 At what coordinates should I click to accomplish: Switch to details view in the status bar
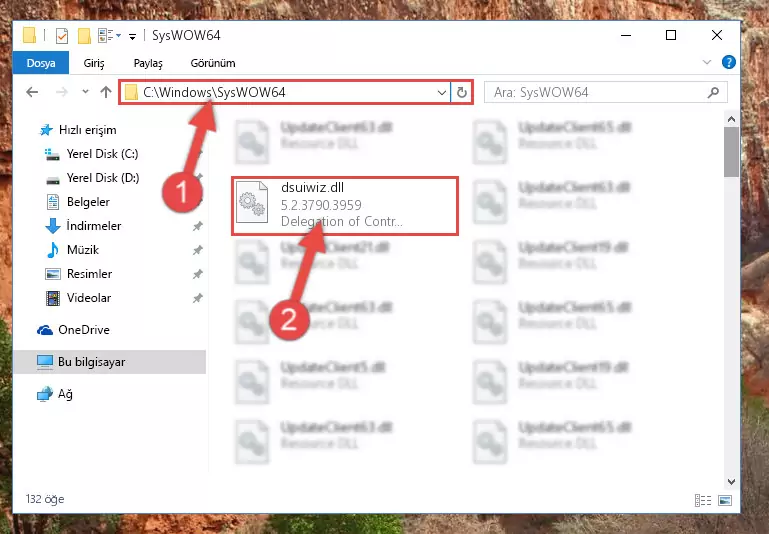pos(703,500)
